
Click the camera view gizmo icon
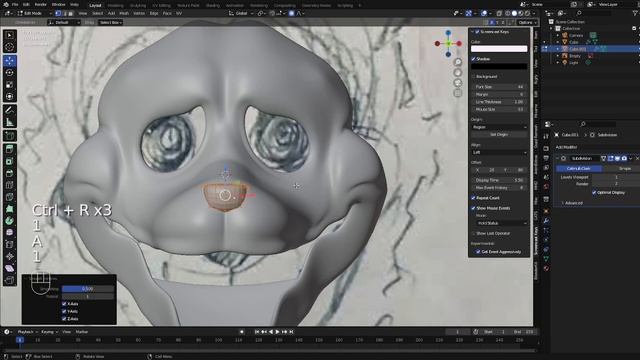click(458, 83)
